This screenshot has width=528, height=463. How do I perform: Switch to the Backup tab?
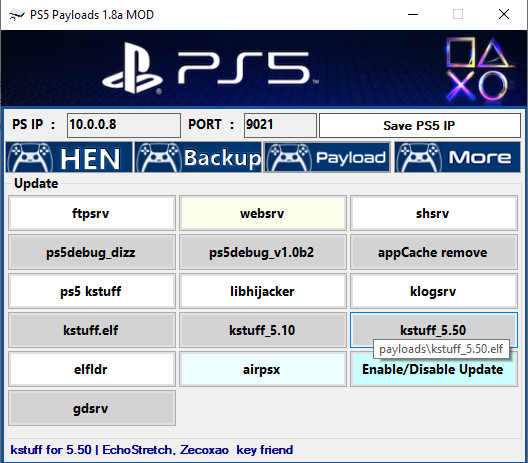pos(198,157)
